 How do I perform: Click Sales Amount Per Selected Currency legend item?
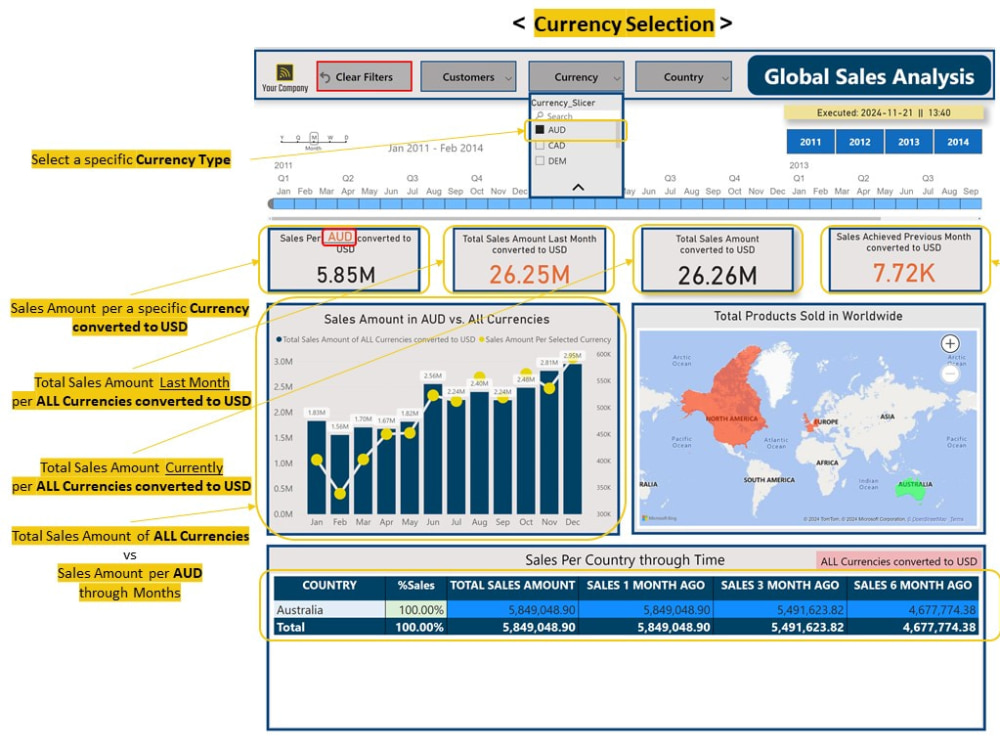545,340
